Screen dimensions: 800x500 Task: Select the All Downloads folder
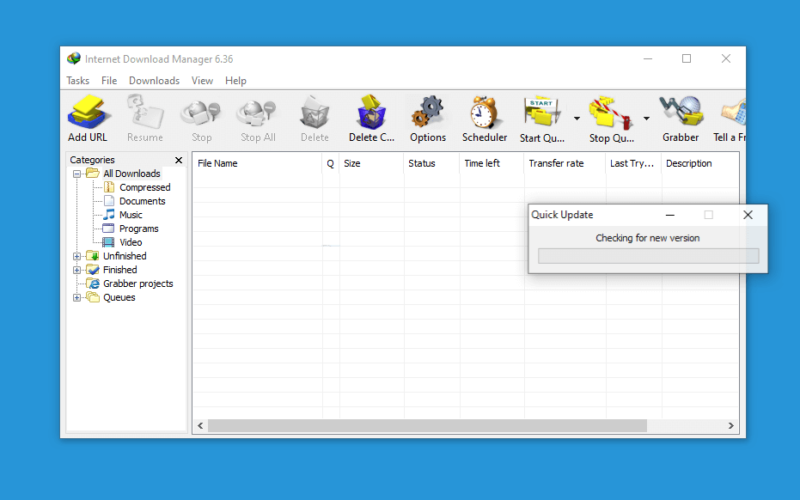(131, 173)
